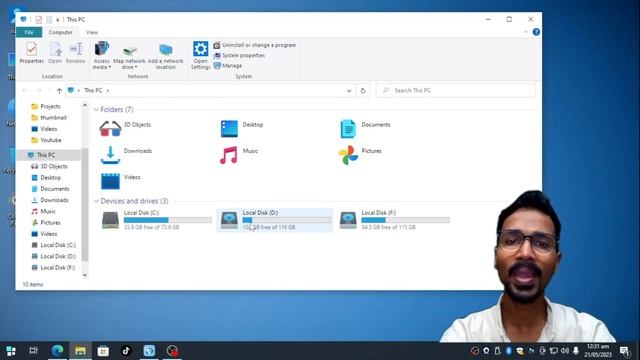Image resolution: width=640 pixels, height=360 pixels.
Task: Open the notification center icon
Action: click(624, 351)
